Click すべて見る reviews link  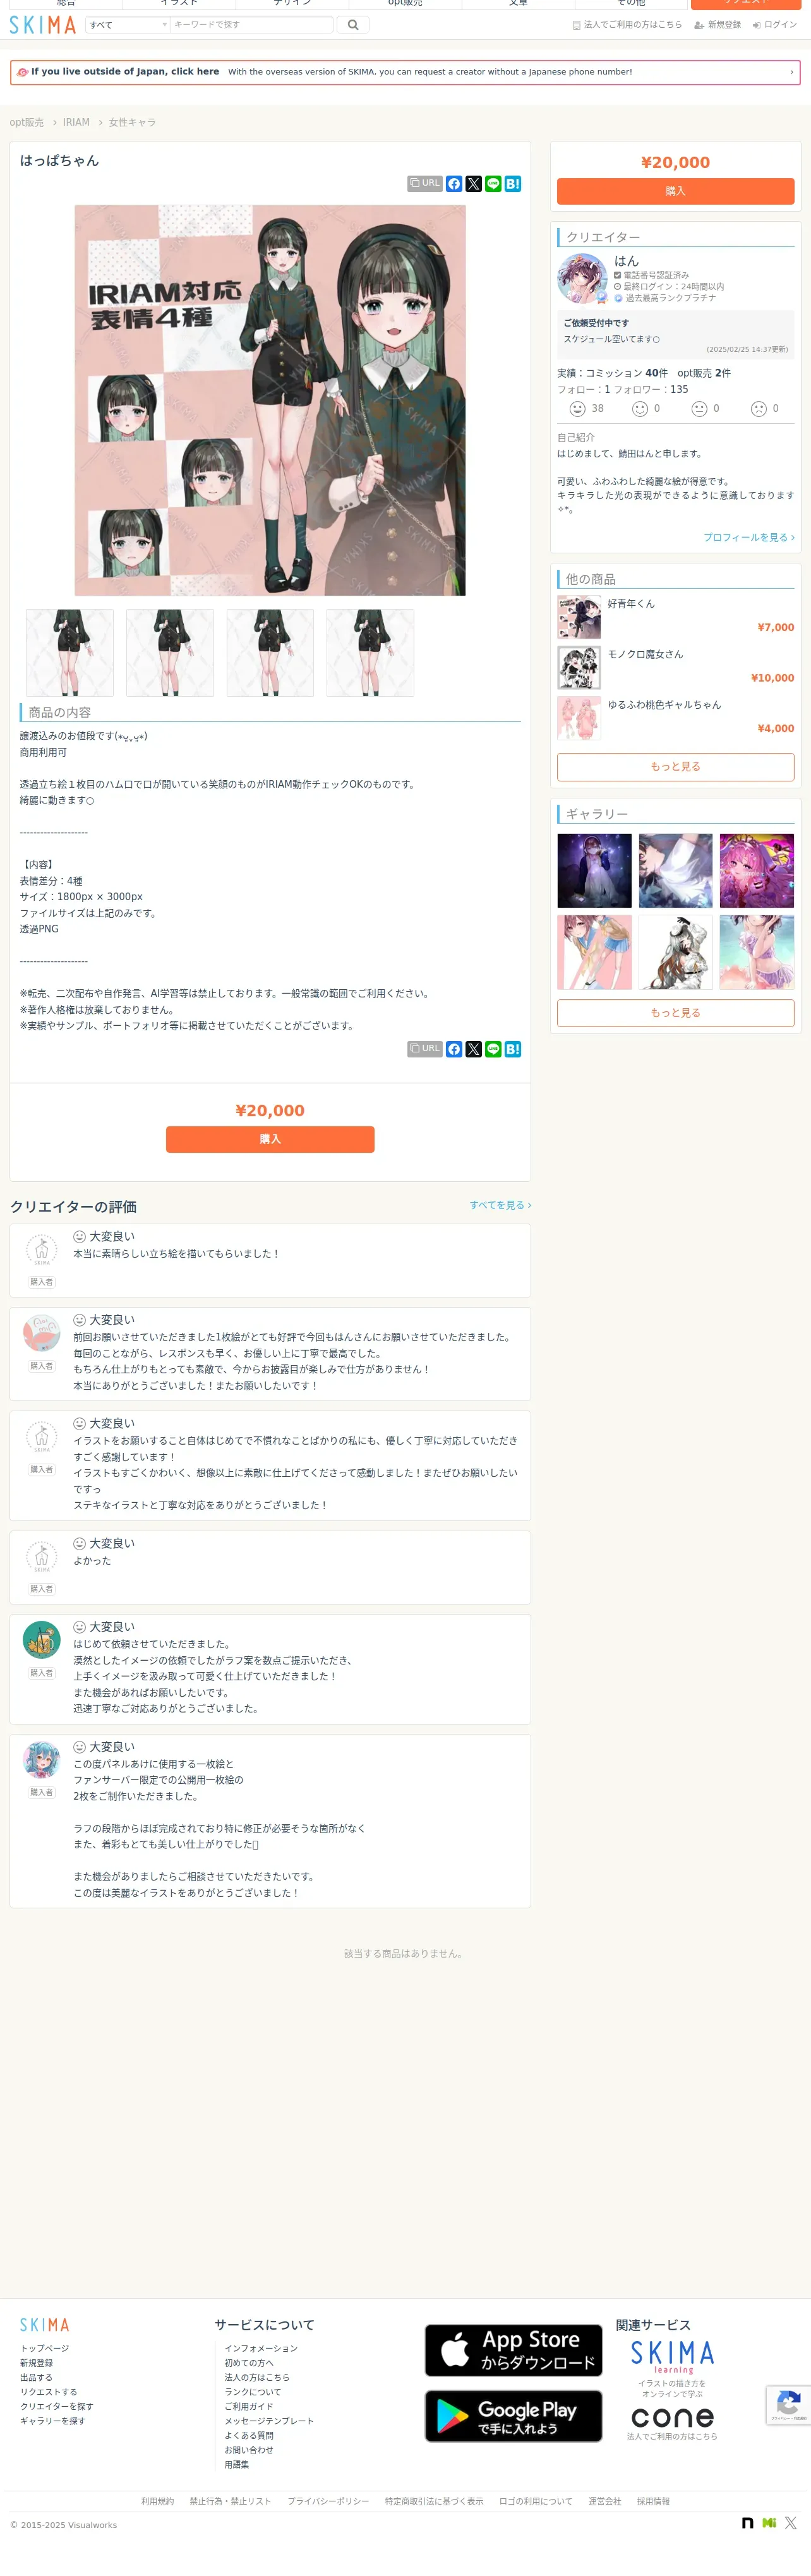click(500, 1205)
